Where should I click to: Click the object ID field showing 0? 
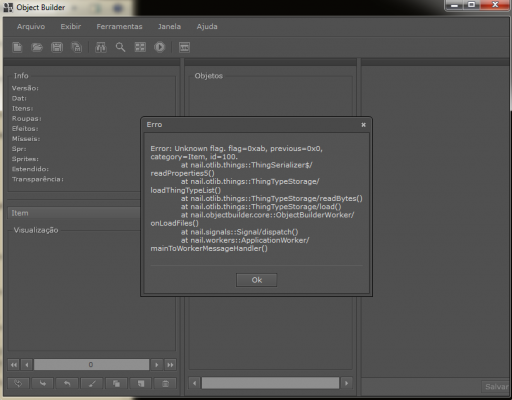pyautogui.click(x=91, y=365)
